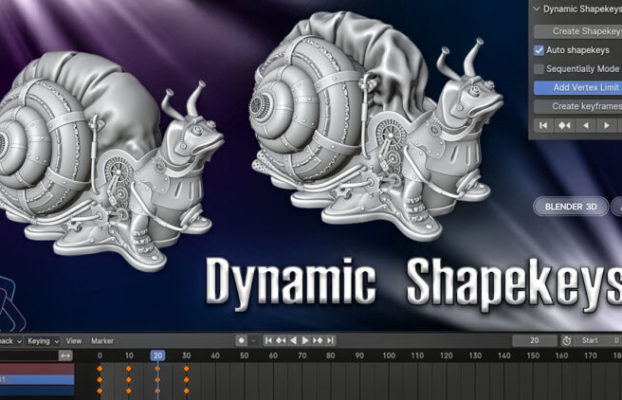Jump to next keyframe in timeline header
The width and height of the screenshot is (622, 400).
click(x=318, y=340)
